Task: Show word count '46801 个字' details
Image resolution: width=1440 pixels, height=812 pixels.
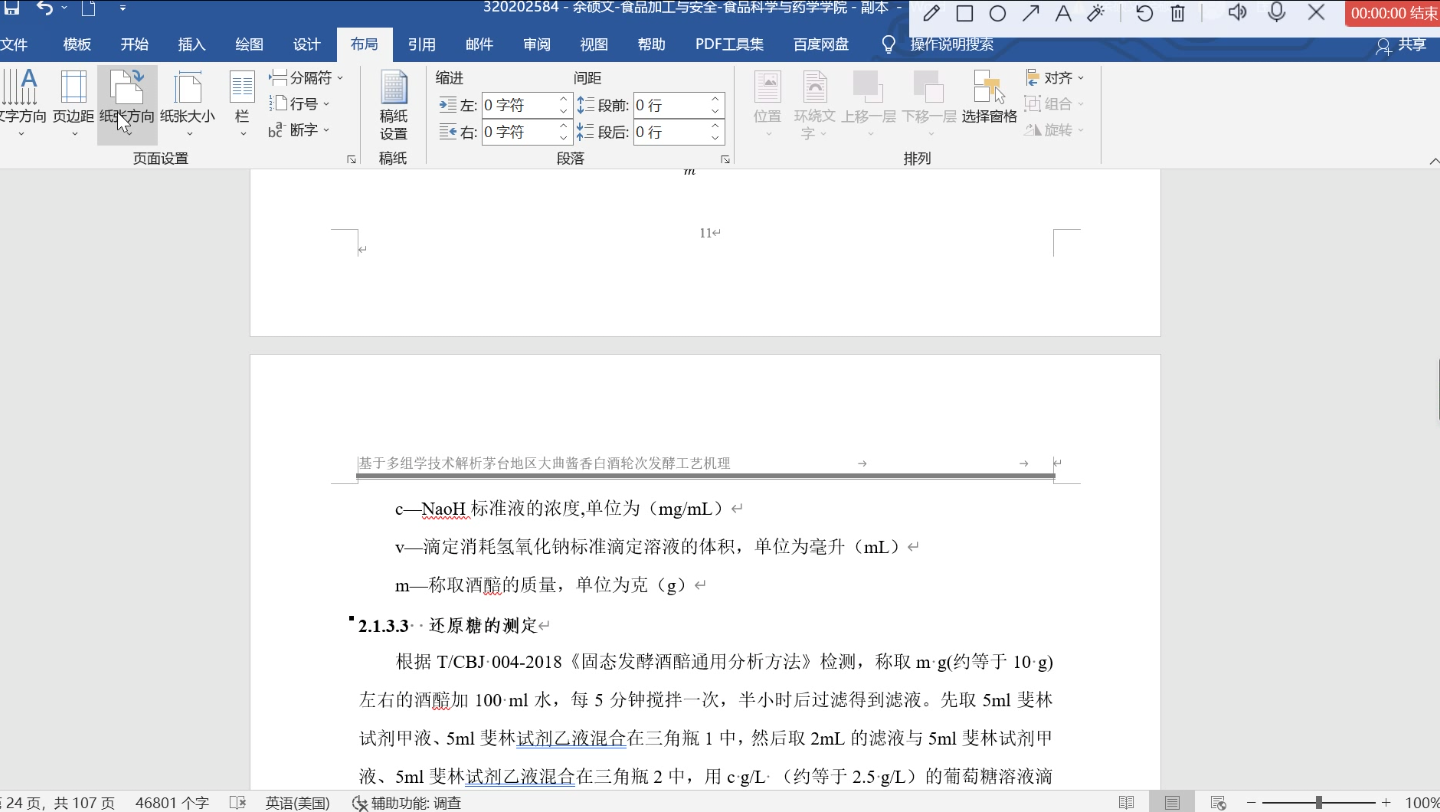Action: tap(172, 802)
